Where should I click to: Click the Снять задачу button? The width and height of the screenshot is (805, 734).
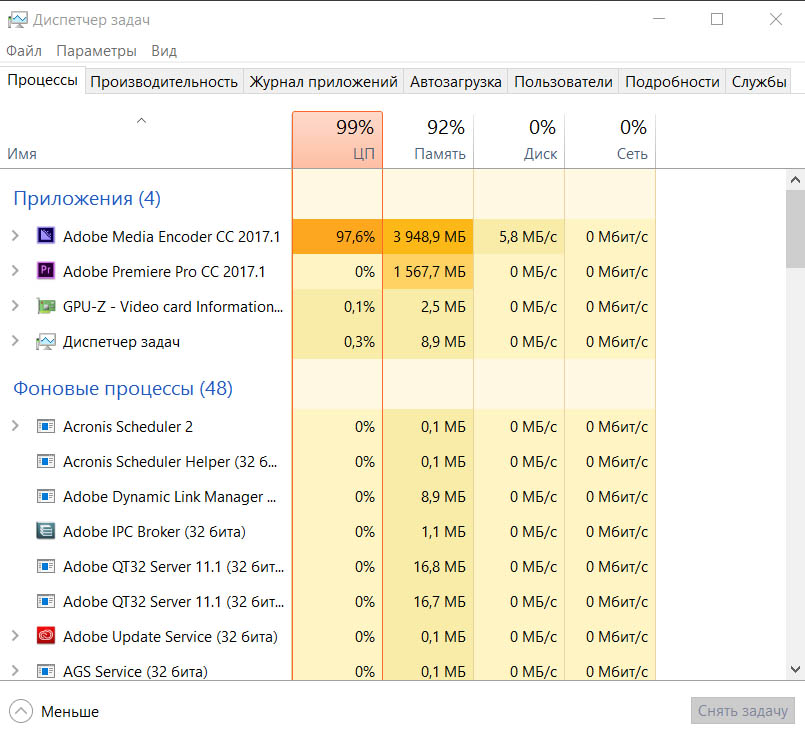(742, 710)
